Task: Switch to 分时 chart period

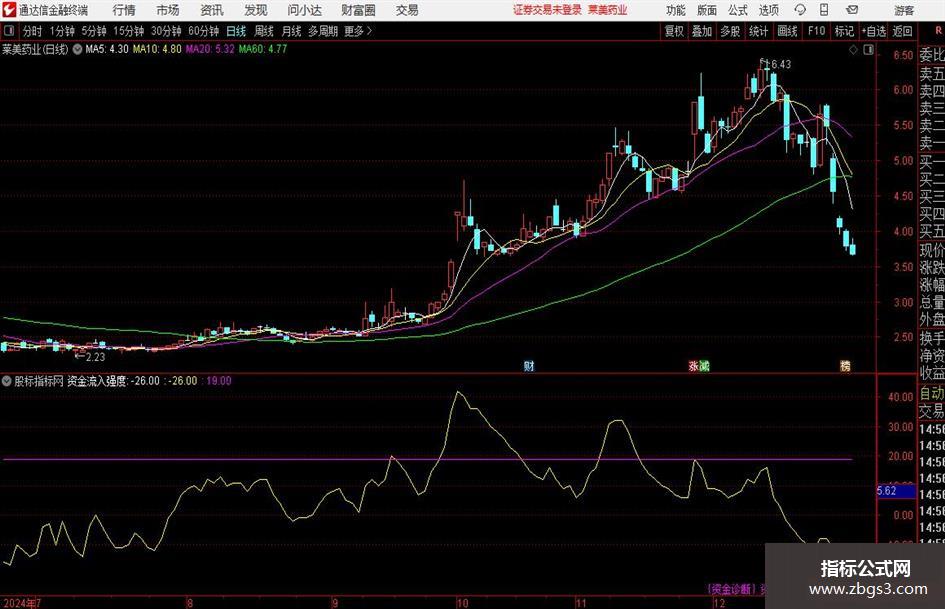Action: coord(33,31)
